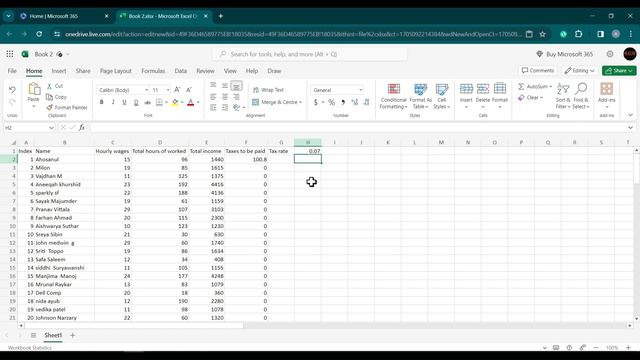Expand the Name Box dropdown arrow

coord(51,128)
